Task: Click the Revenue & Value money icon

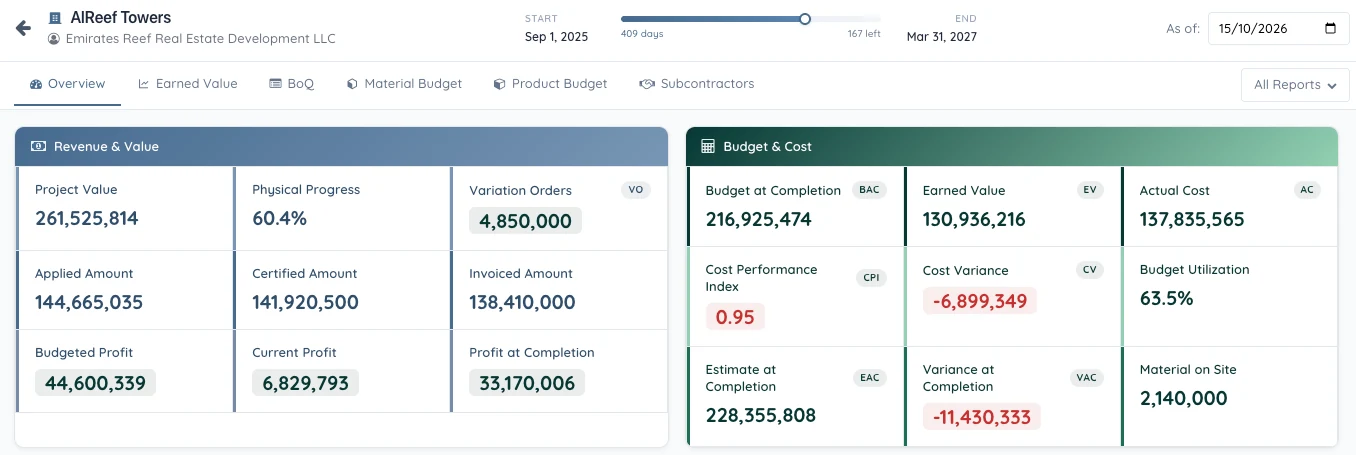Action: tap(39, 146)
